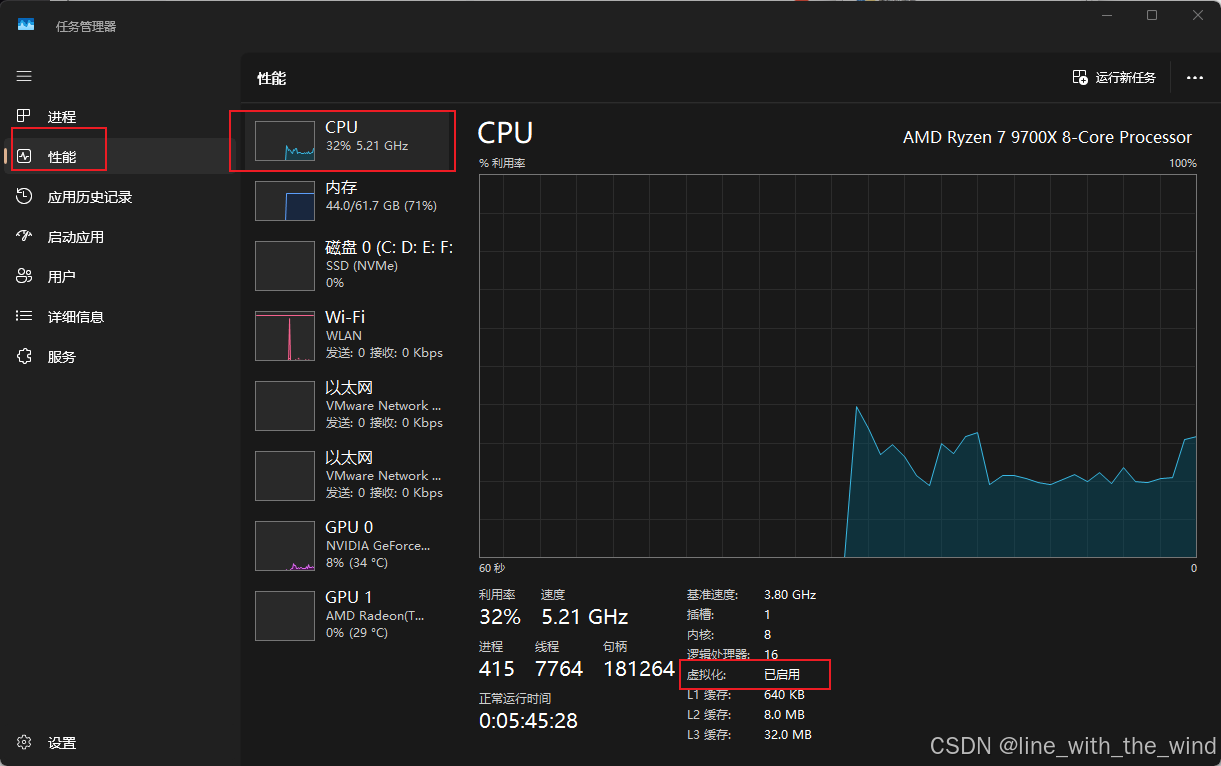Select the 内存 memory usage thumbnail

[x=285, y=200]
